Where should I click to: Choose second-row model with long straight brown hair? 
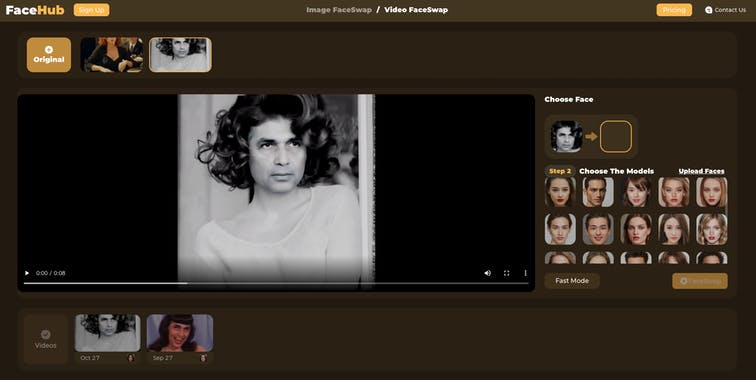[x=674, y=229]
